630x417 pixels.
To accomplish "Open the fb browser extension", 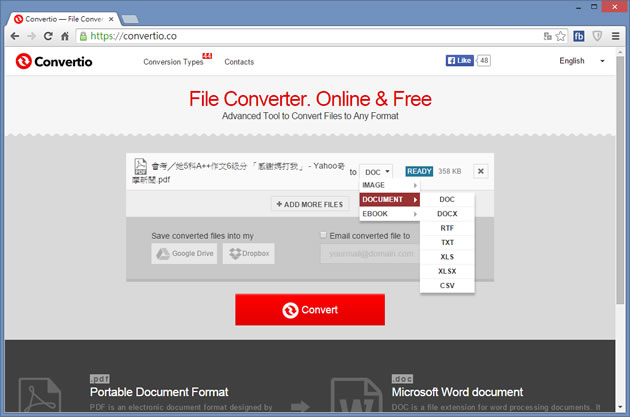I will click(579, 36).
